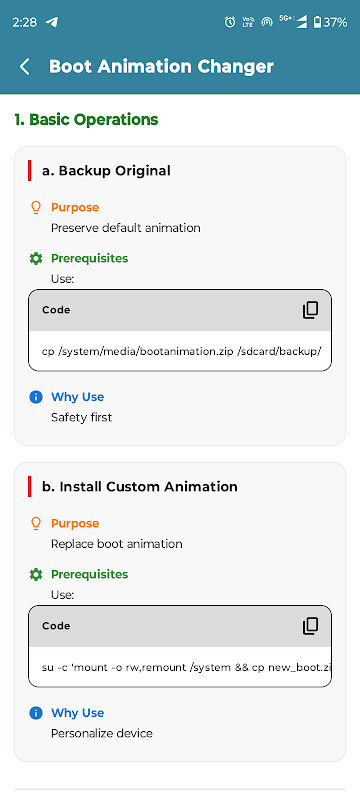The image size is (360, 800).
Task: Copy the Install Custom Animation code
Action: (310, 626)
